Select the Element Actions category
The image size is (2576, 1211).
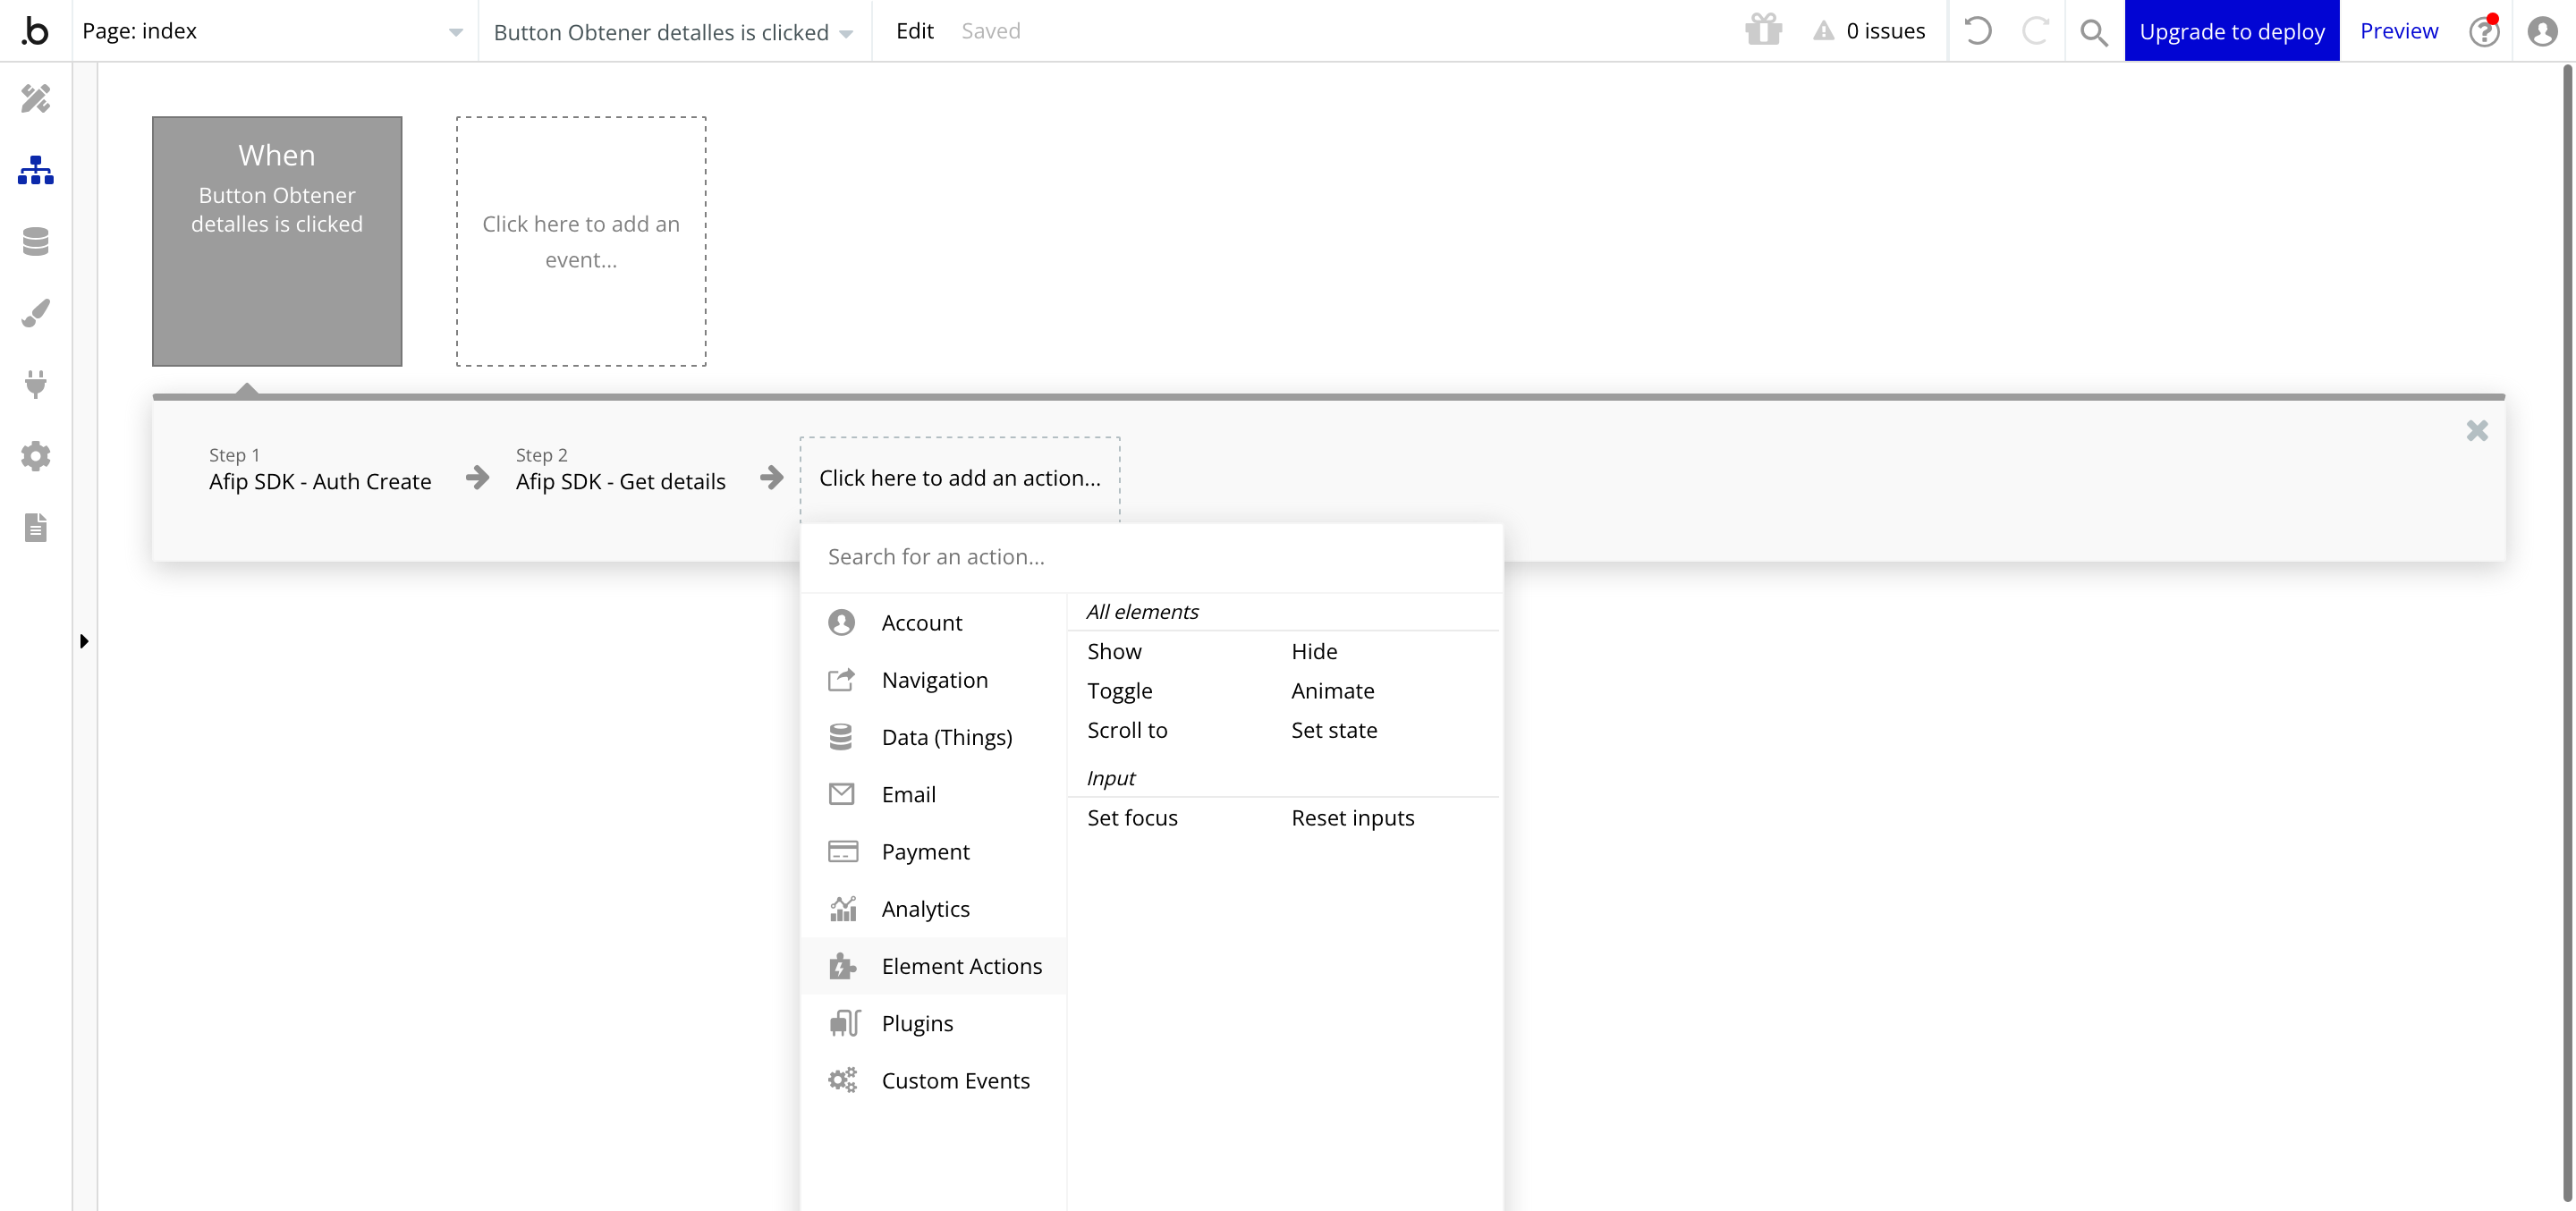point(934,966)
